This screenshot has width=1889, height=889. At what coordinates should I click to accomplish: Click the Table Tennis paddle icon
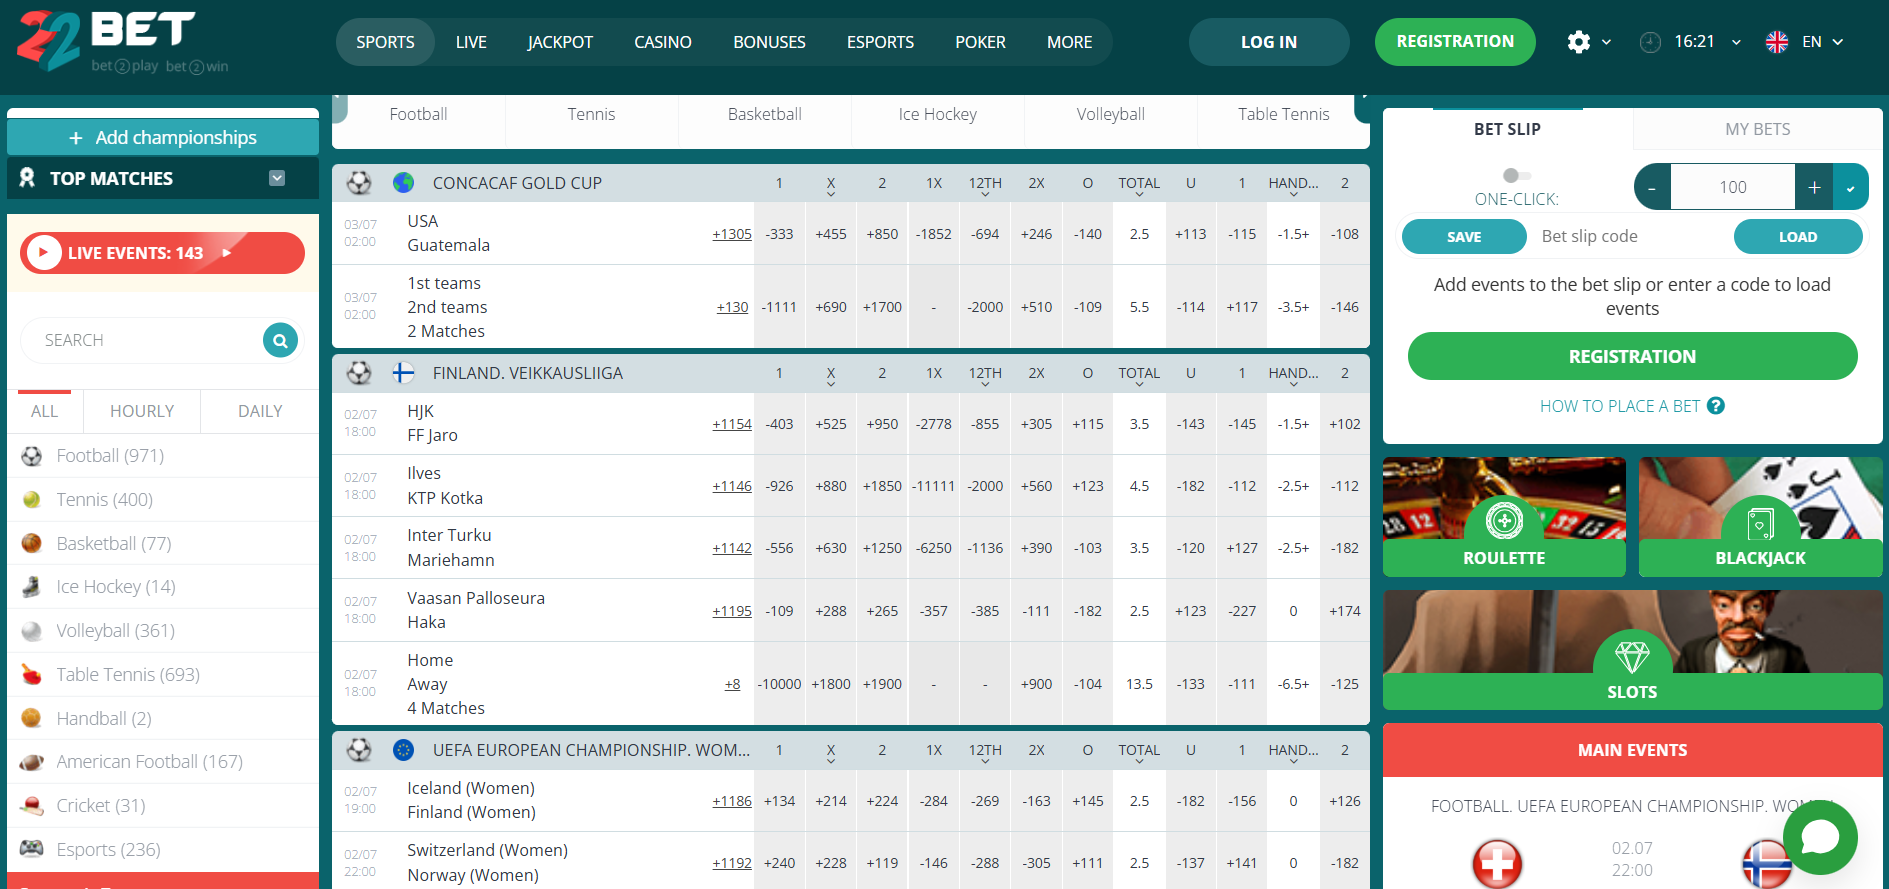[32, 675]
